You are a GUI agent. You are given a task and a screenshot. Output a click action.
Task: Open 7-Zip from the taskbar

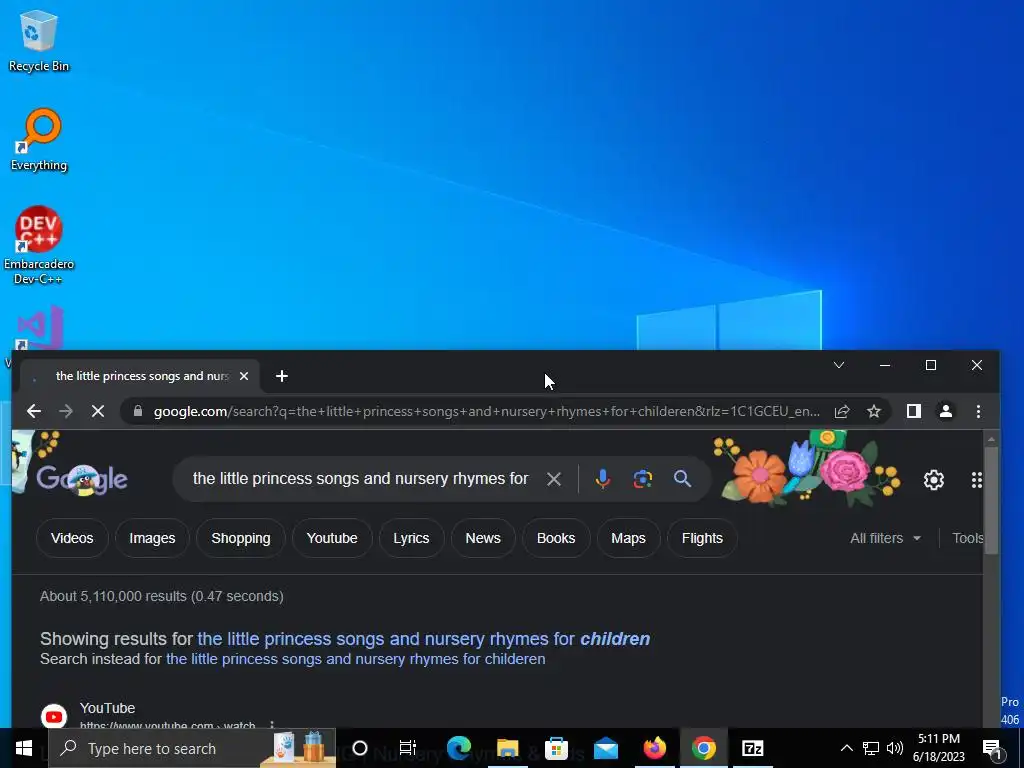[x=752, y=748]
